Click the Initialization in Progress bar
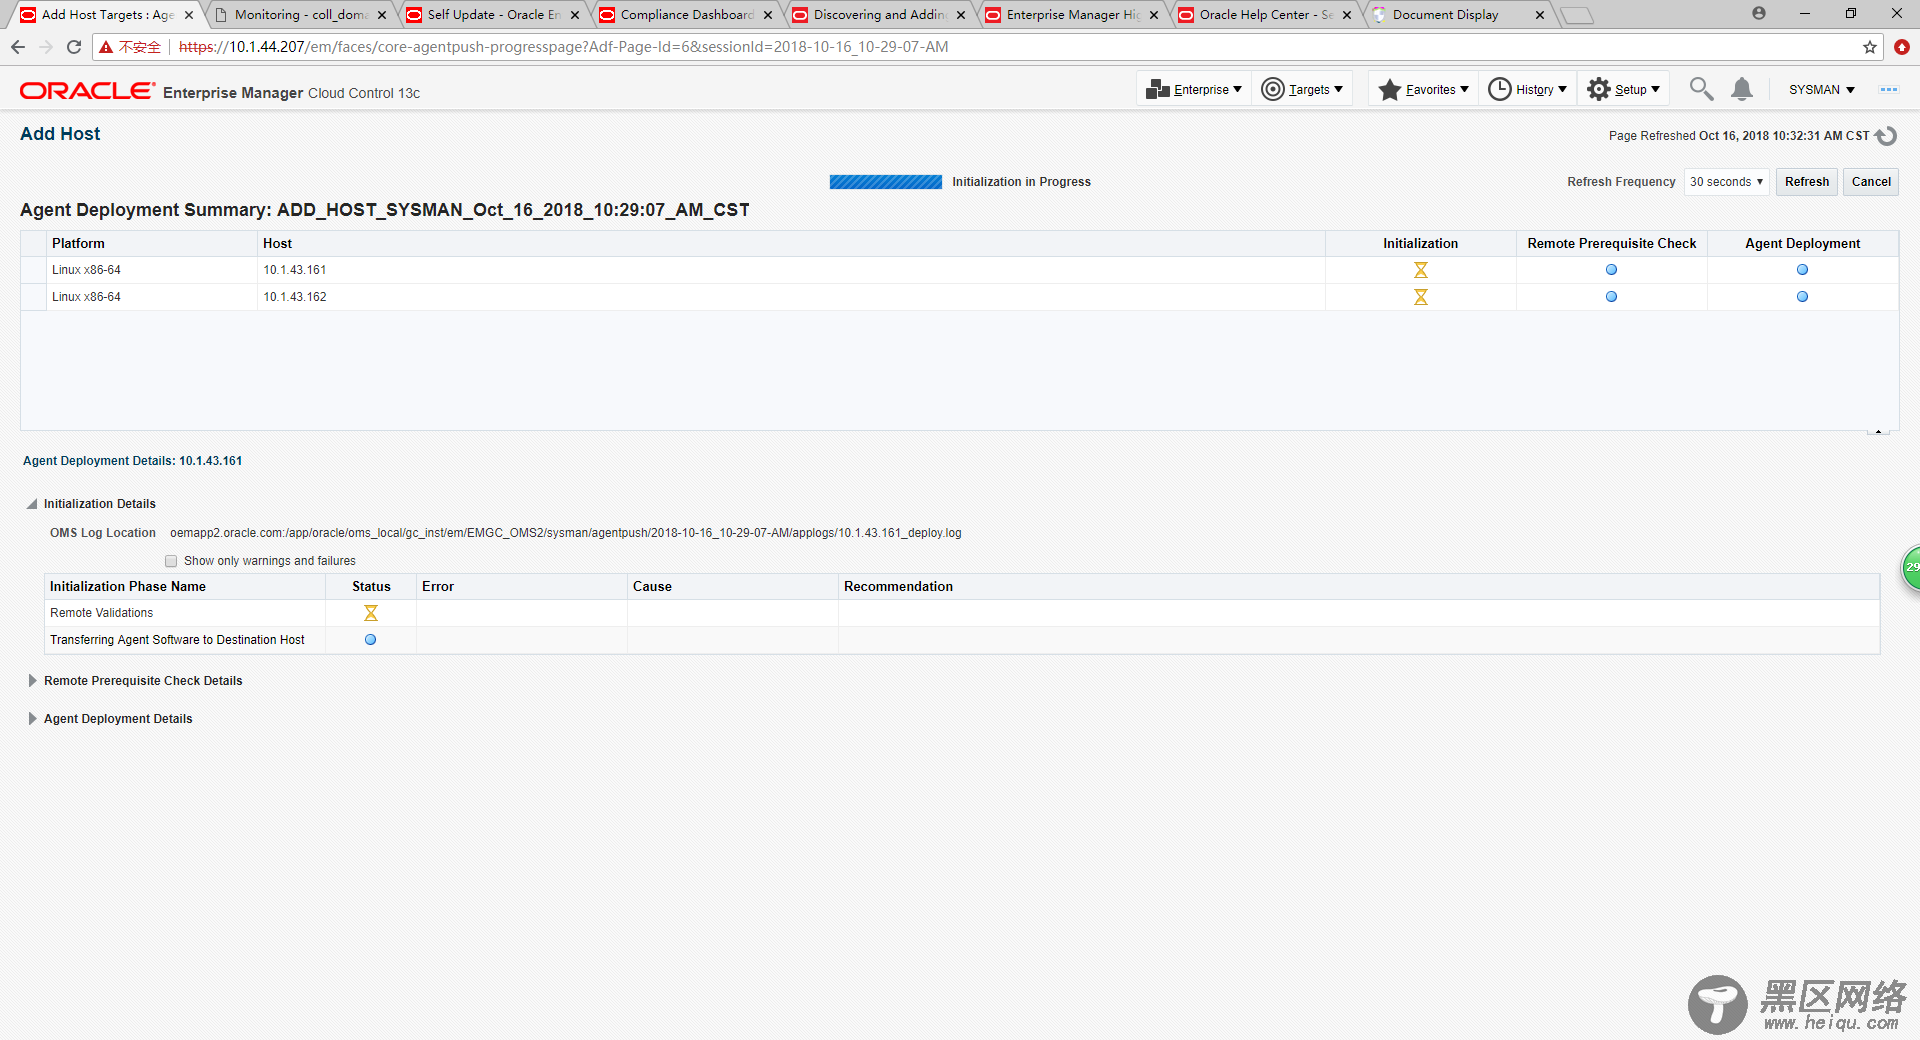This screenshot has height=1040, width=1920. coord(885,182)
